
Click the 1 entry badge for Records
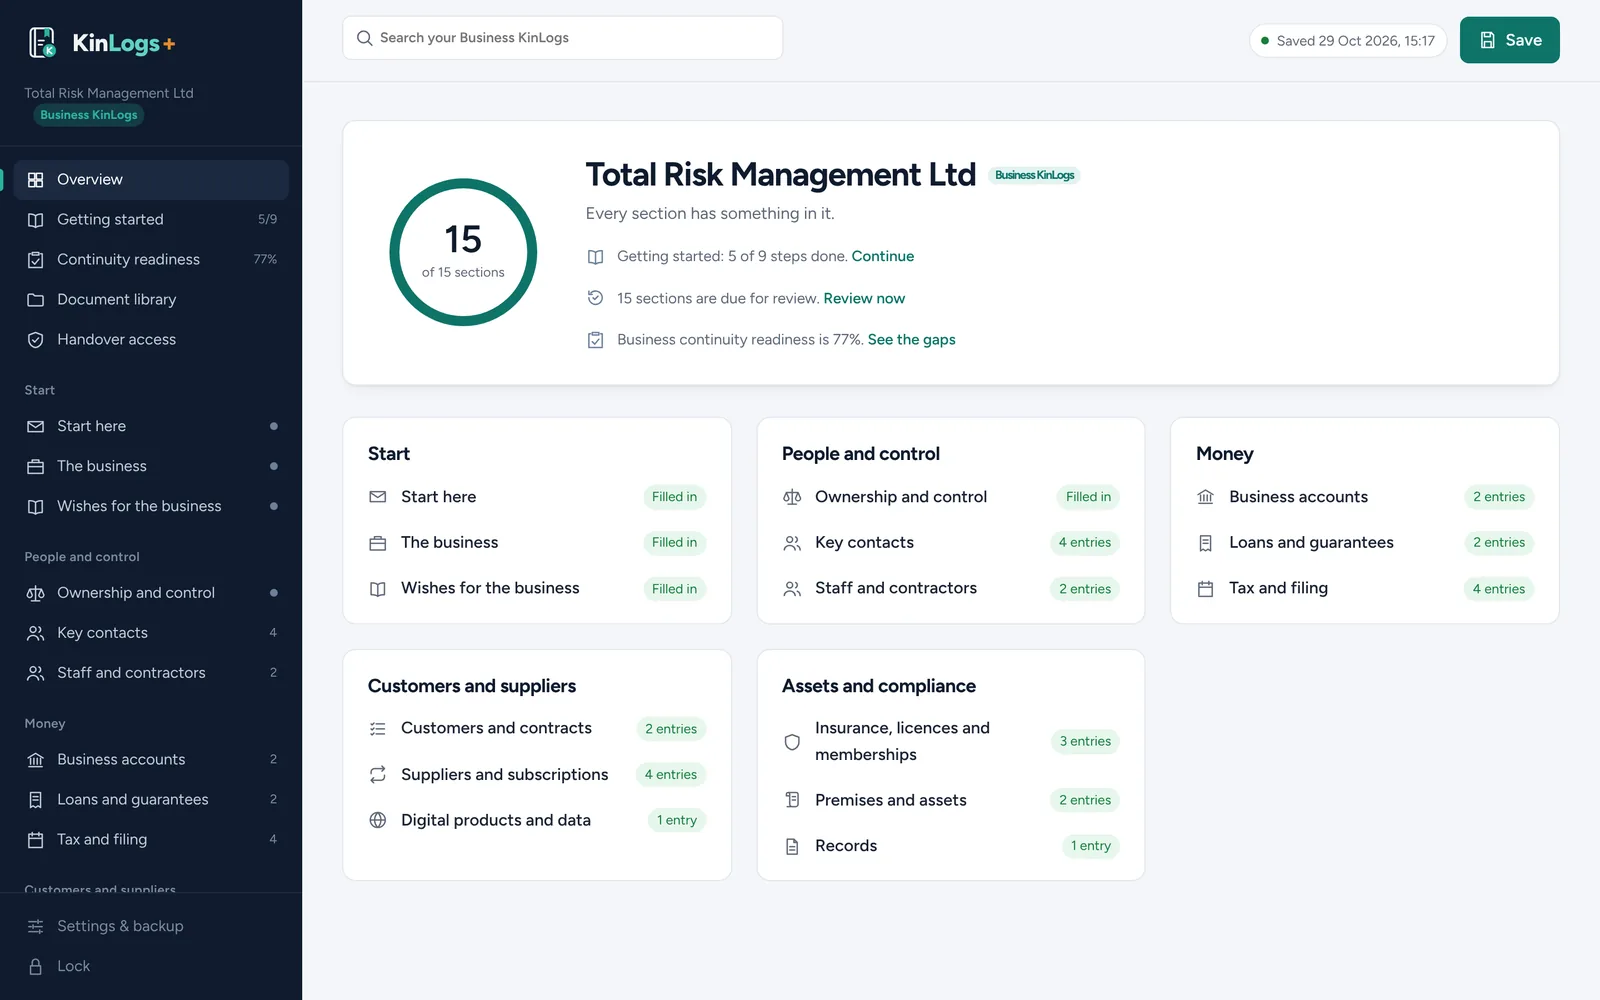[1091, 846]
